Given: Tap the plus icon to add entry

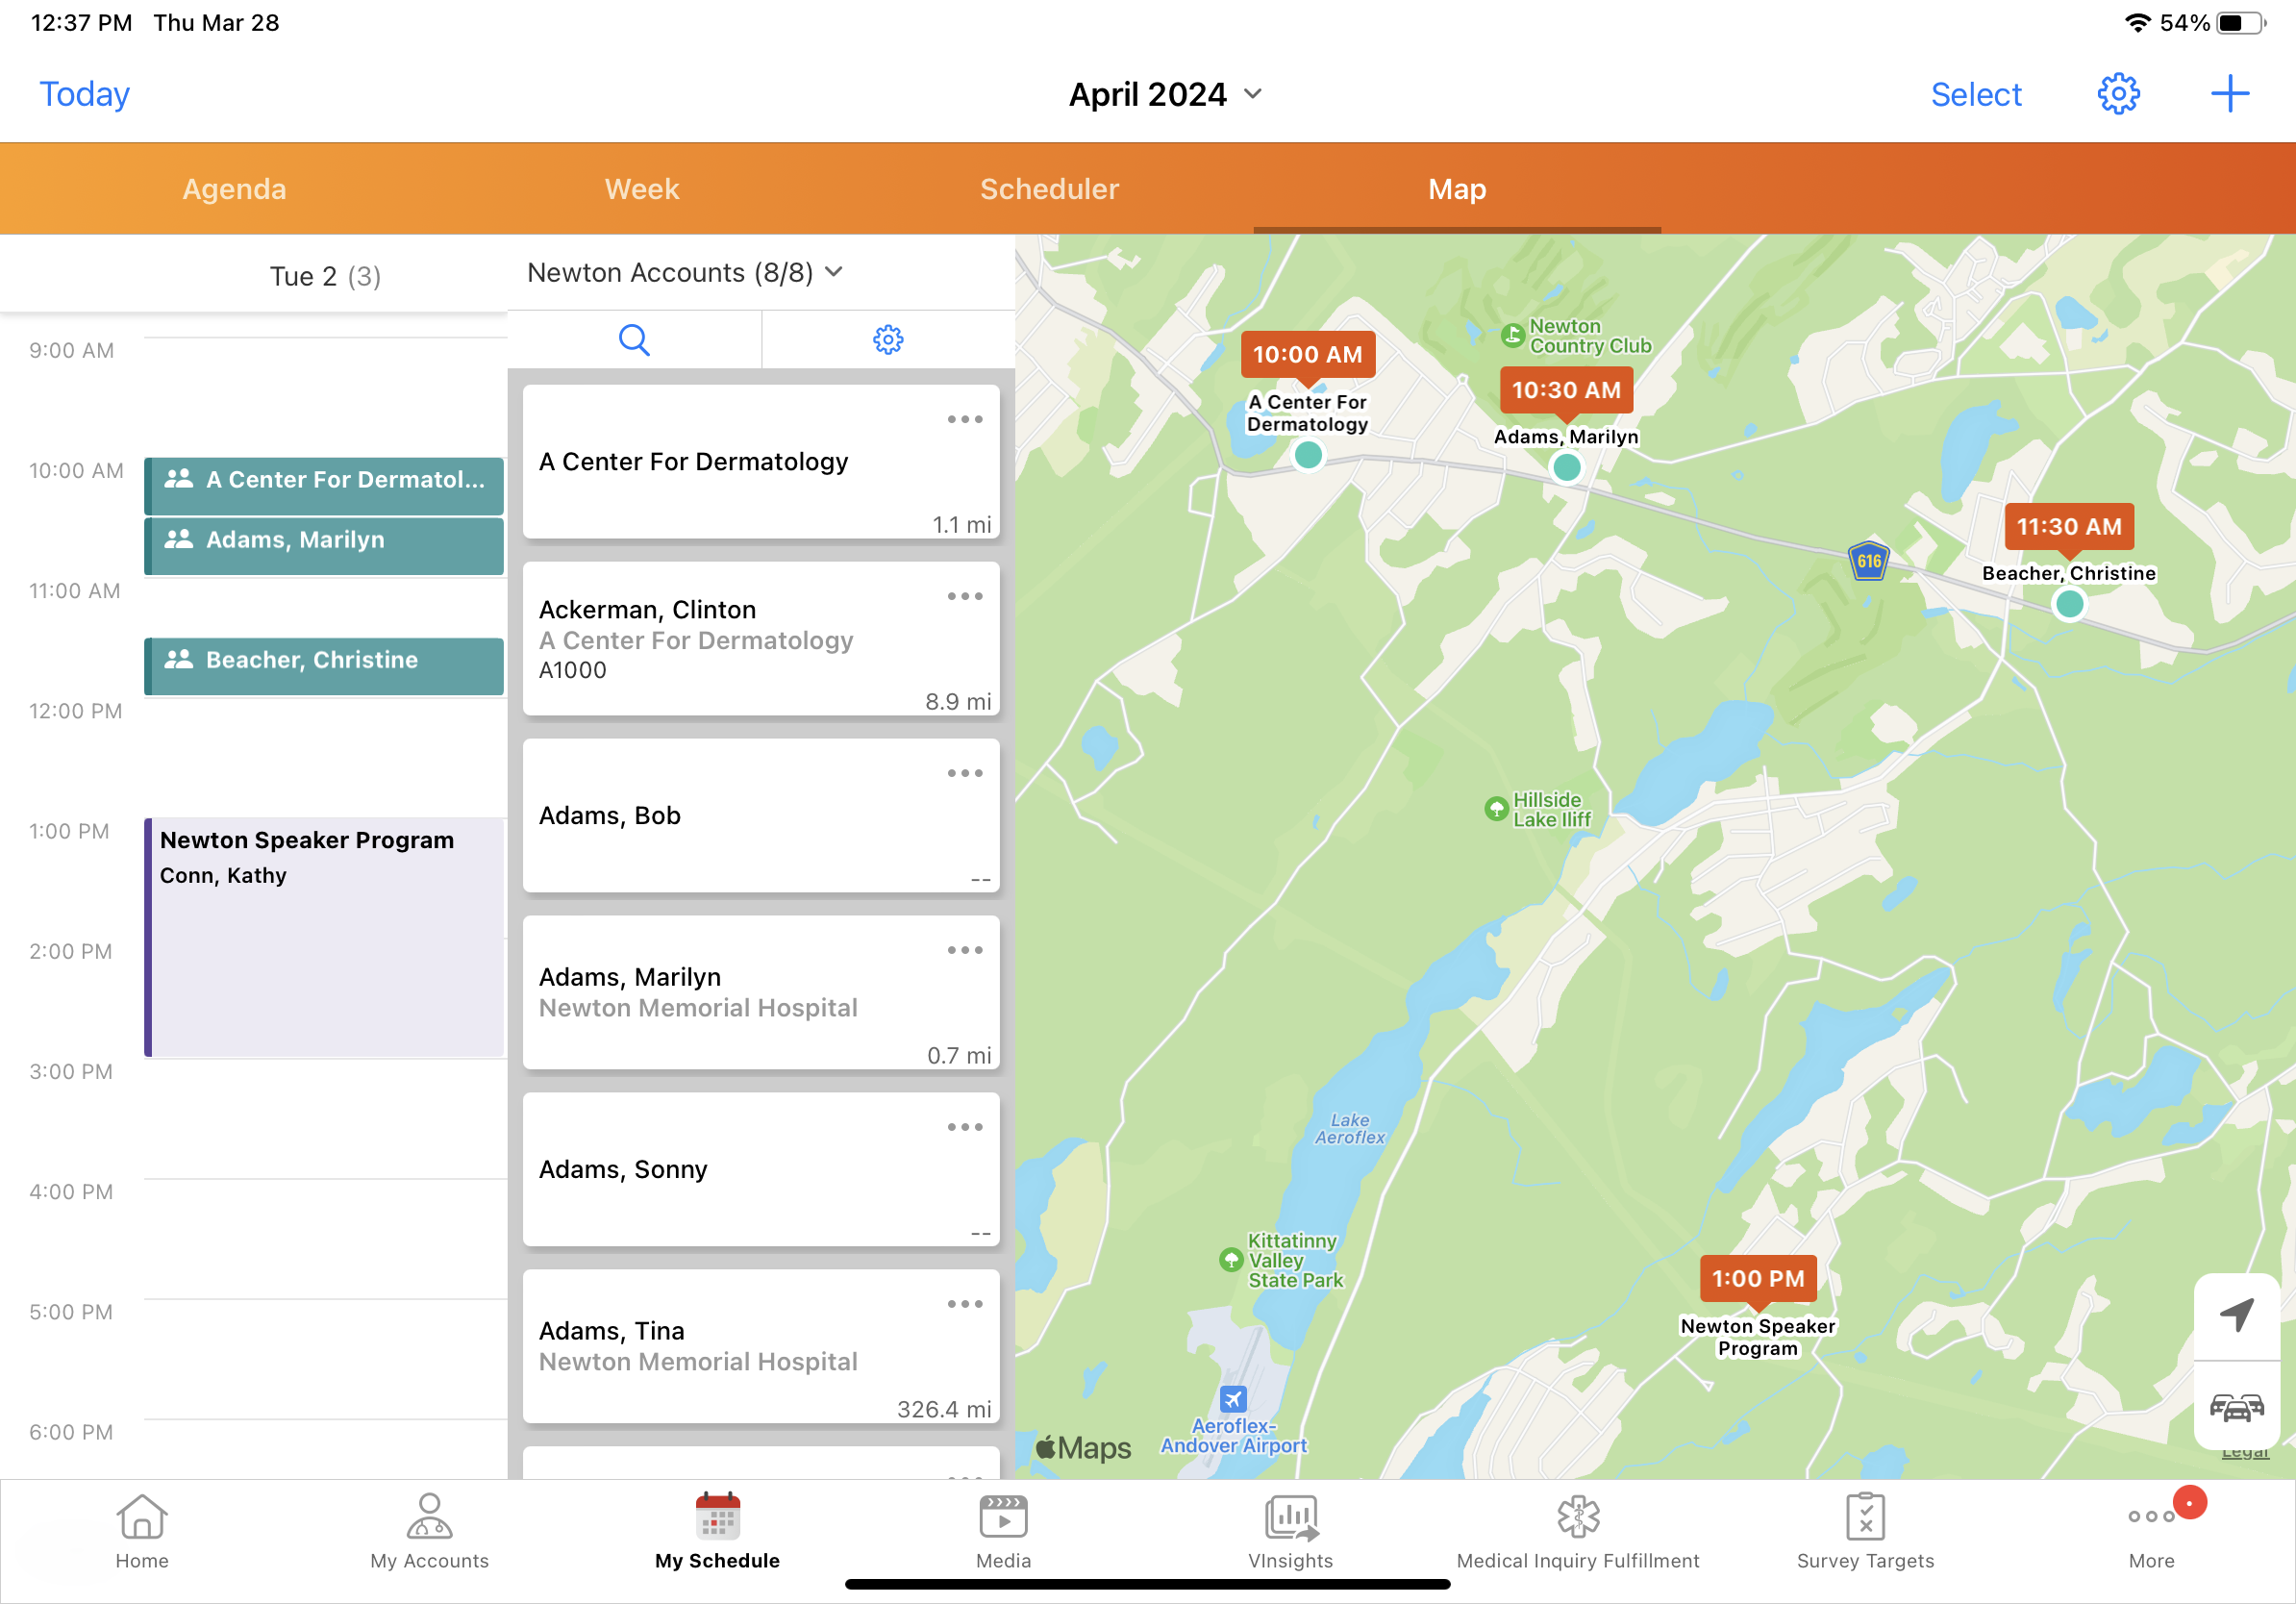Looking at the screenshot, I should (x=2229, y=94).
